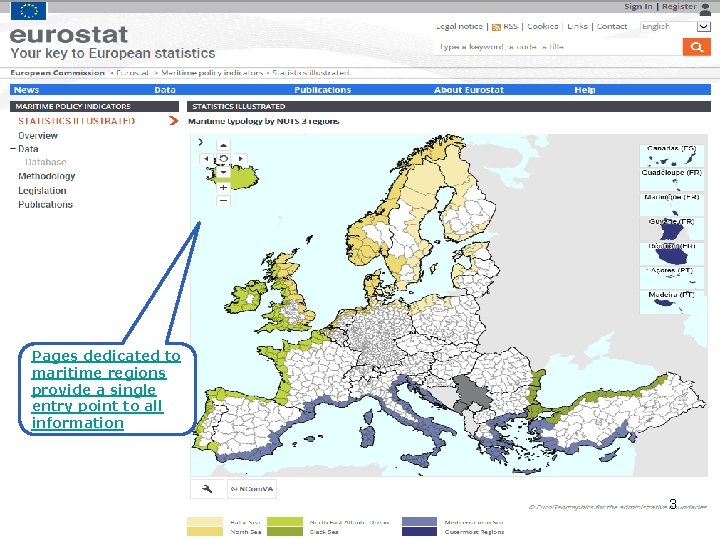Click the Baltic Sea legend swatch
Screen dimensions: 720x540
[x=205, y=522]
